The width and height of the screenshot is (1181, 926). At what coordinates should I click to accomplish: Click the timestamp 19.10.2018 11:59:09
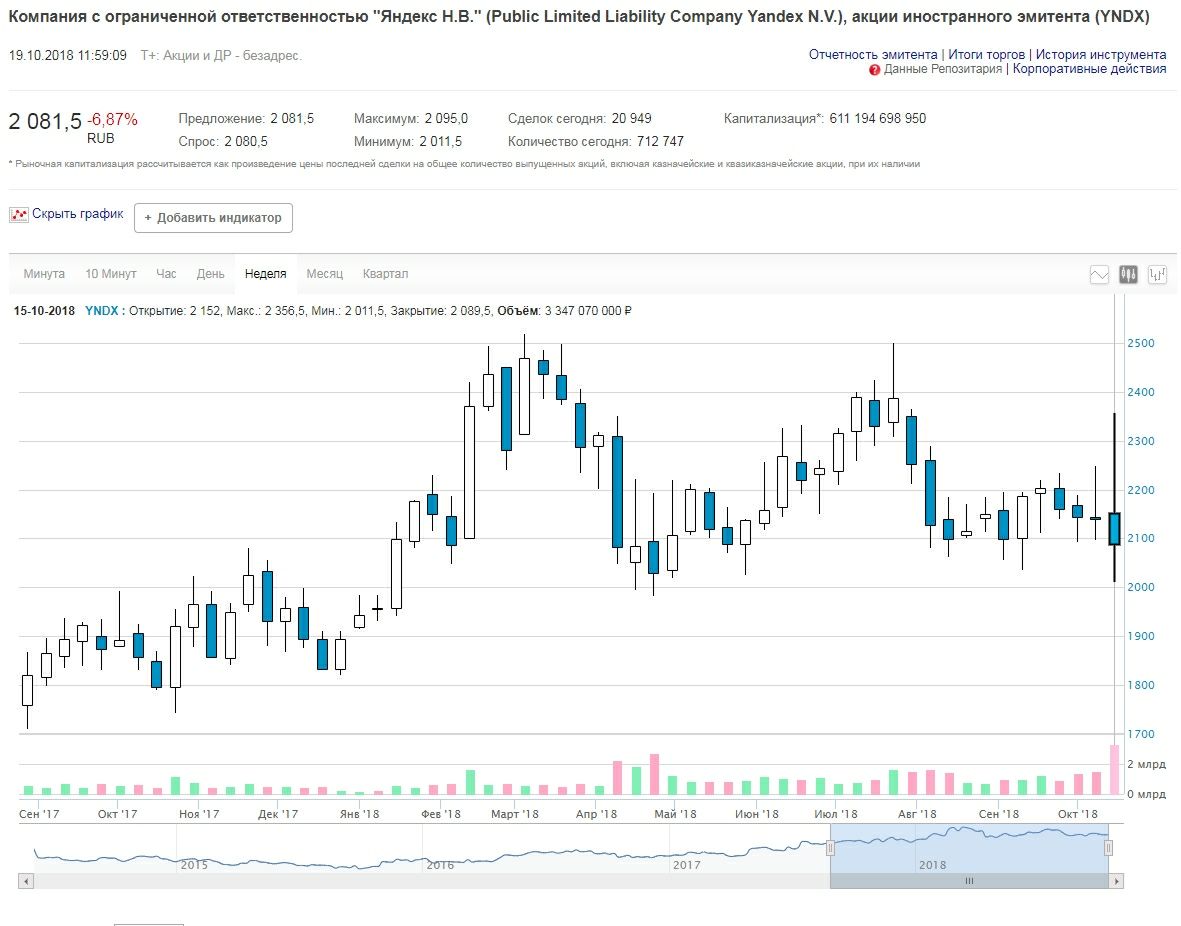point(68,55)
